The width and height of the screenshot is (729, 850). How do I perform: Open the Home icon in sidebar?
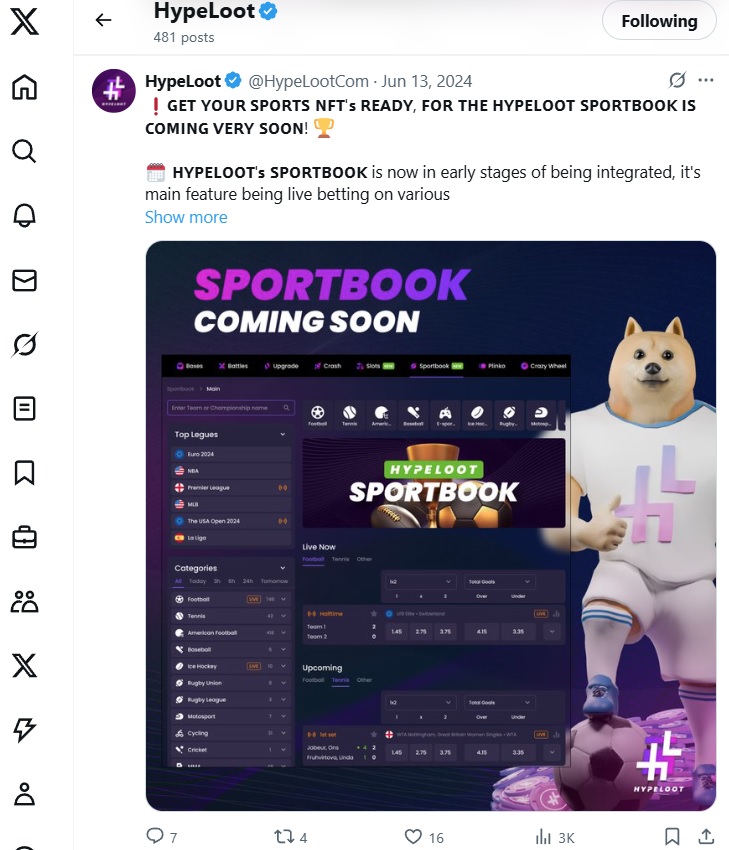[24, 87]
